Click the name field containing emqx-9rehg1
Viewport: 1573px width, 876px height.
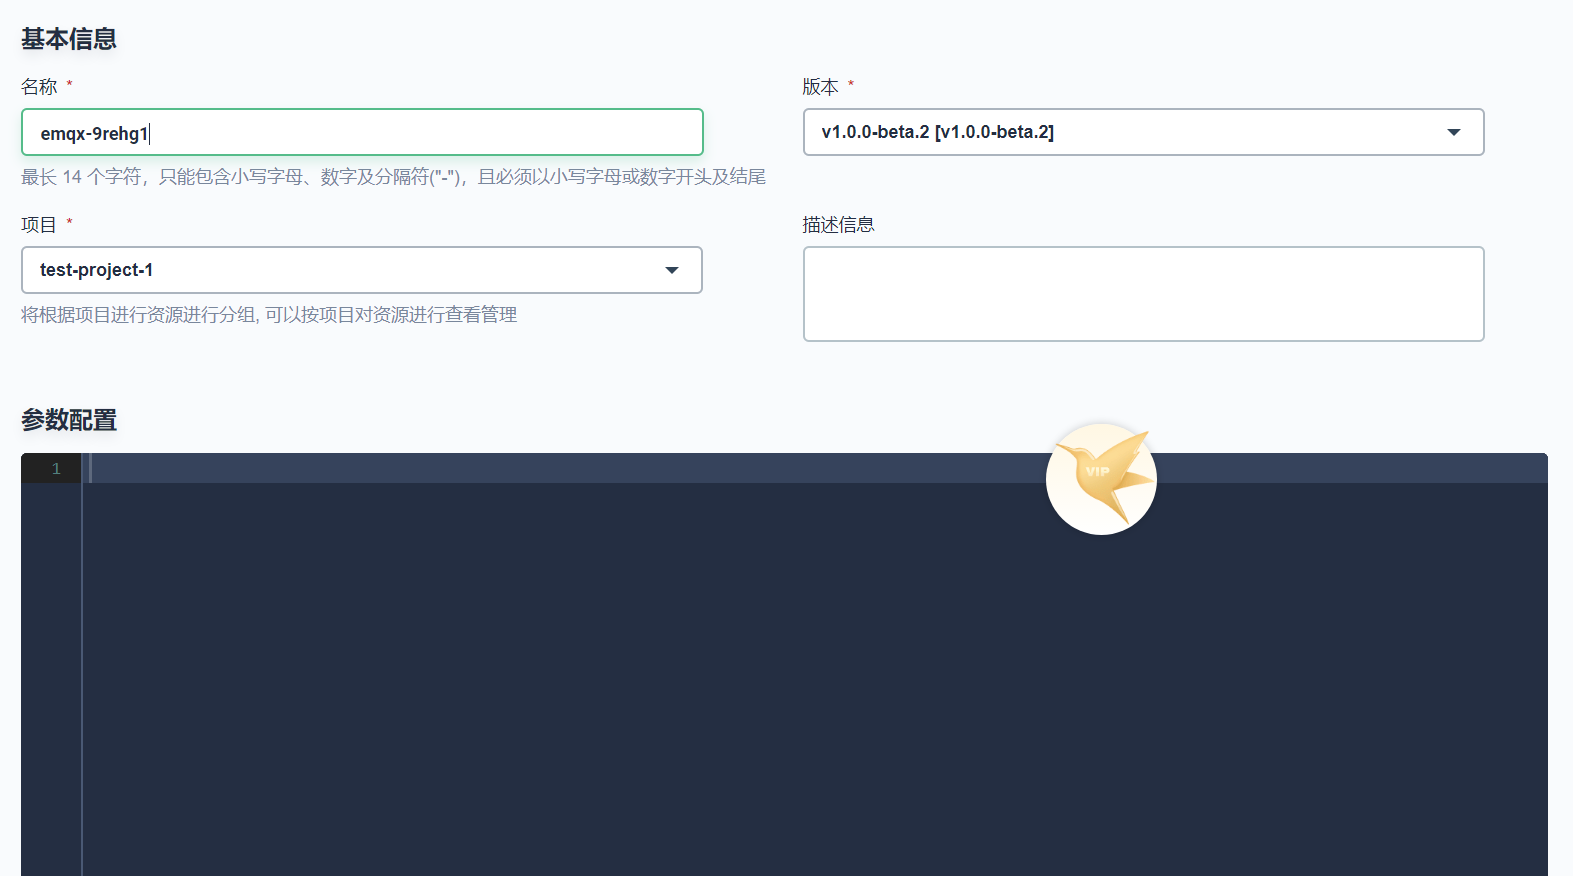[362, 132]
